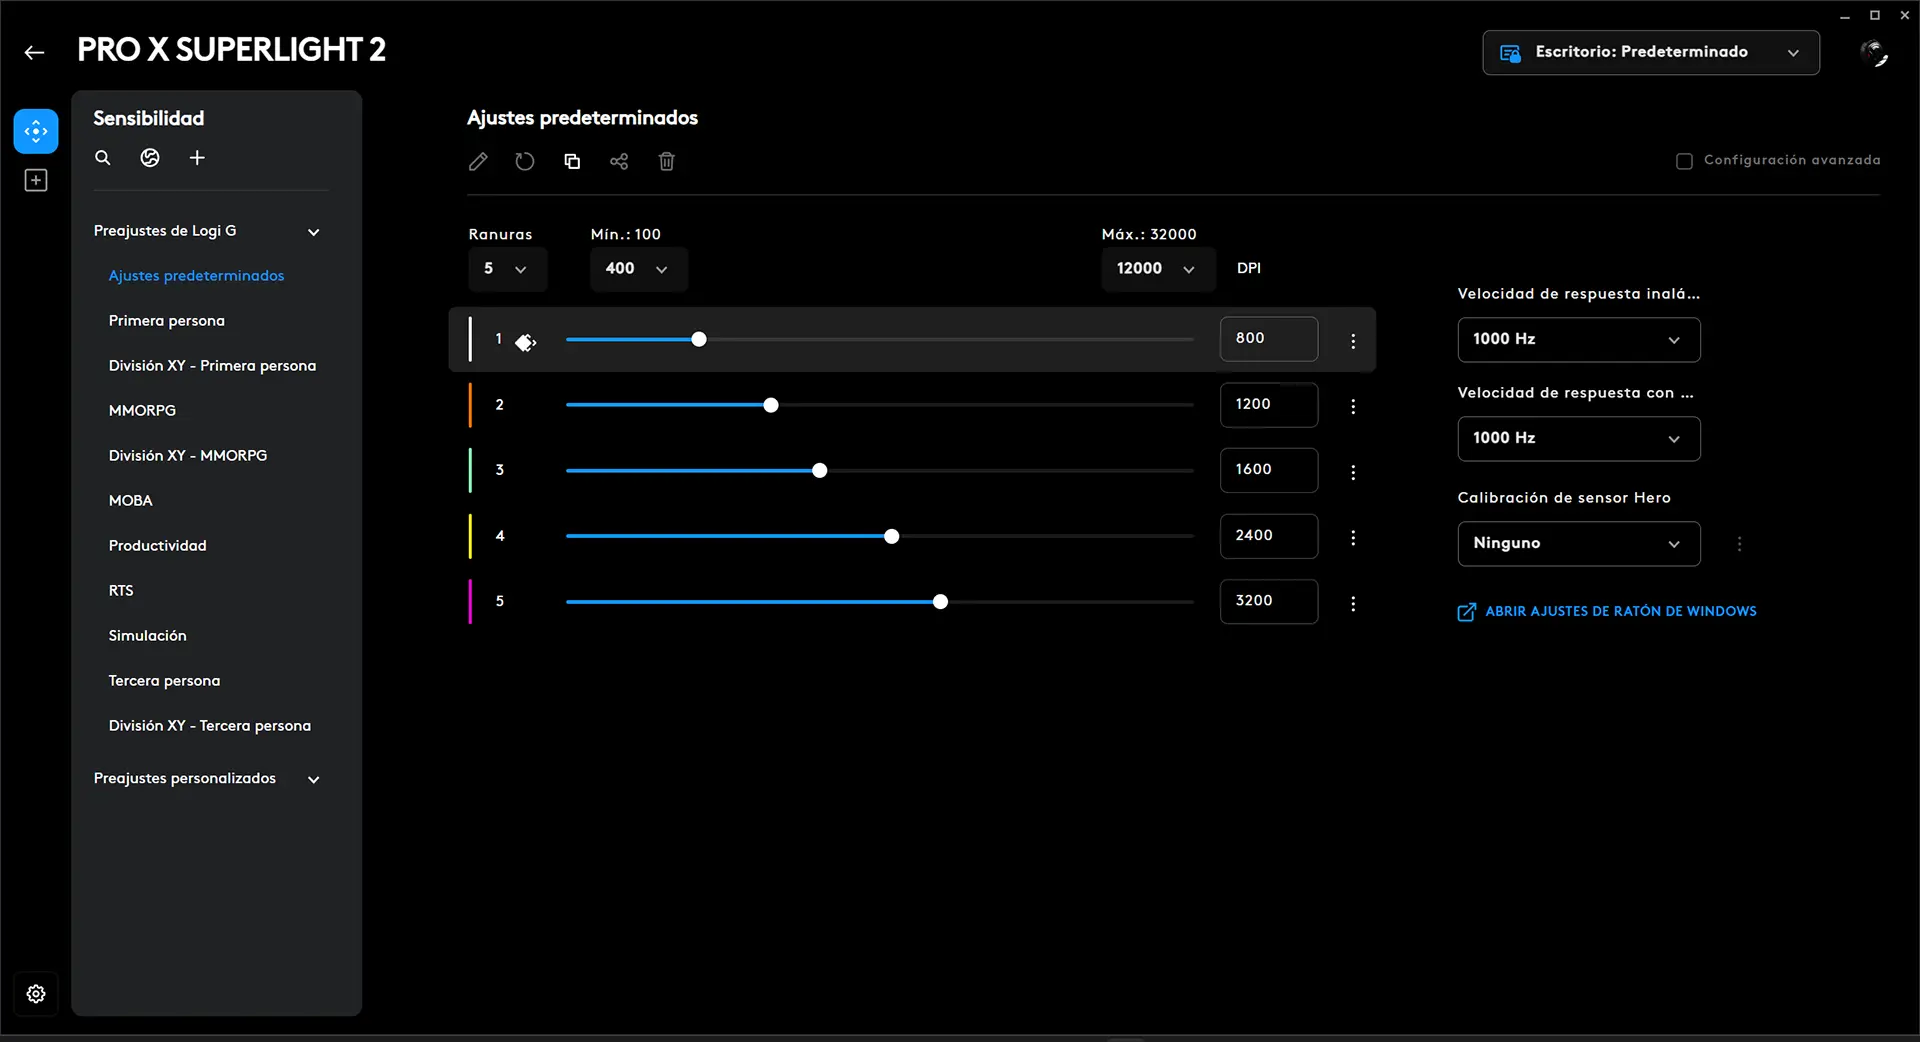Click the slot 3 DPI slider handle

(819, 470)
